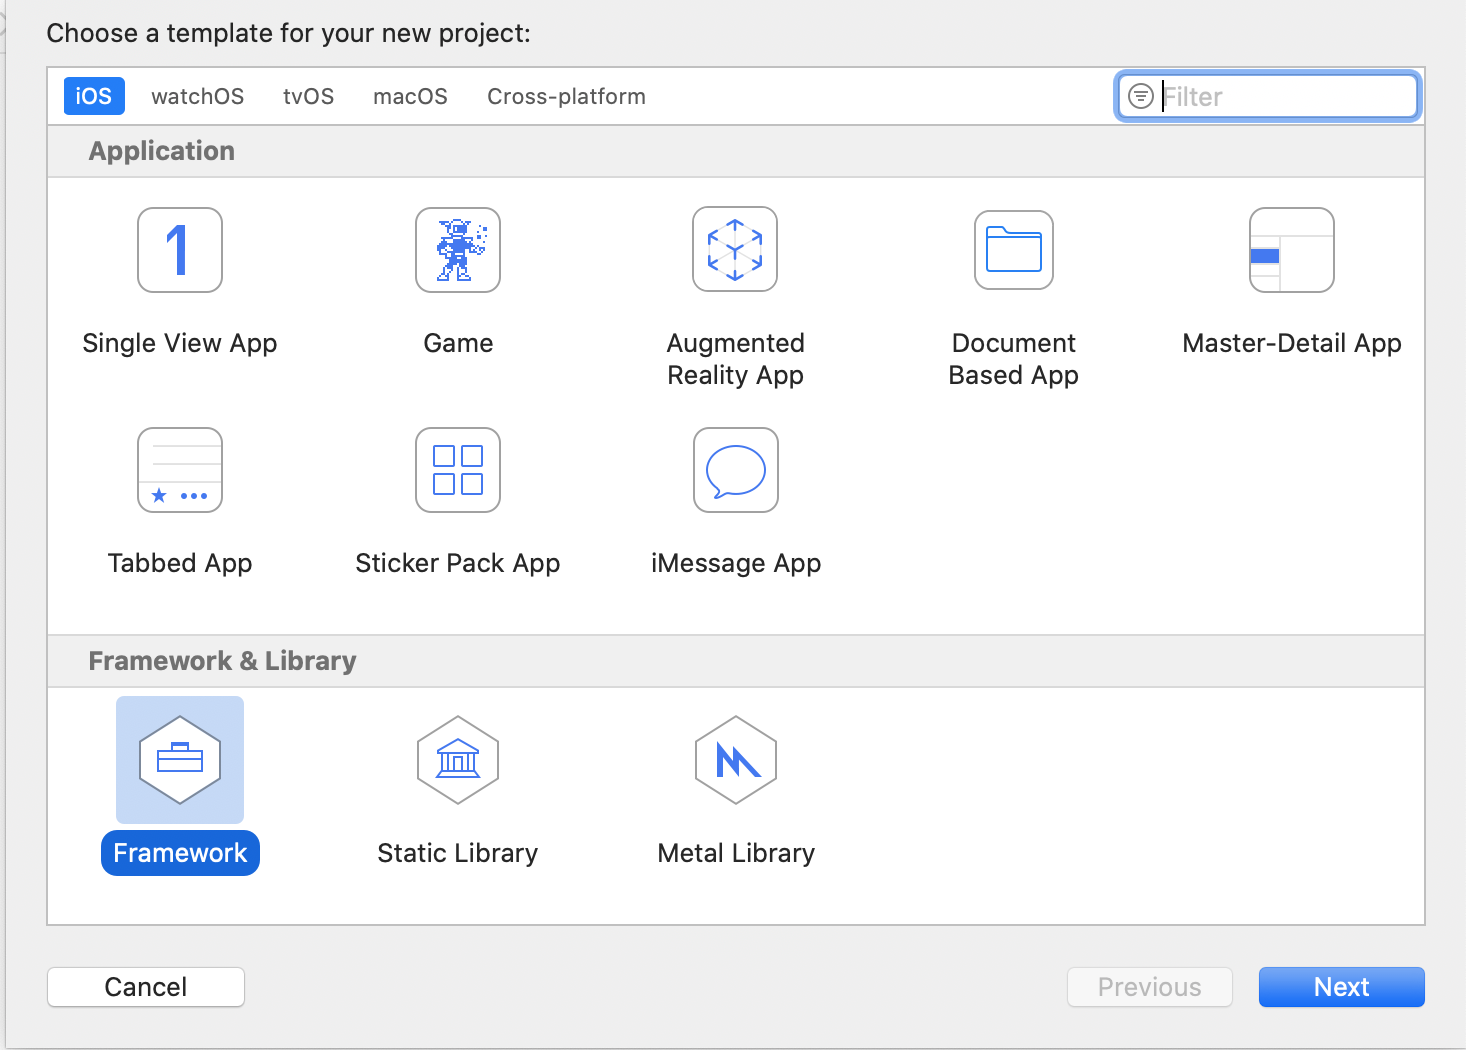Viewport: 1466px width, 1050px height.
Task: Click the Document Based App label
Action: tap(1014, 359)
